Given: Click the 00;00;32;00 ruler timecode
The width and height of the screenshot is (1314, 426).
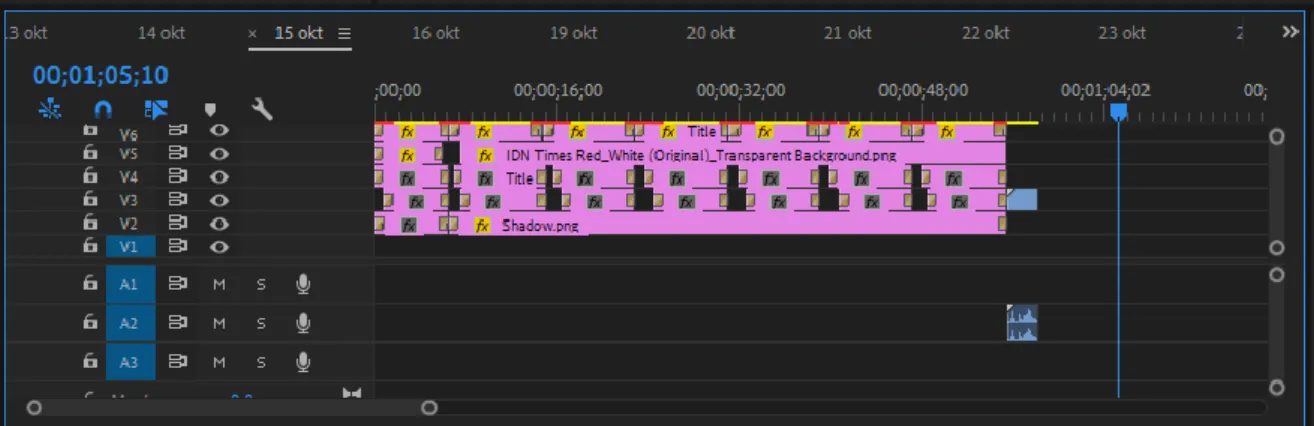Looking at the screenshot, I should (741, 91).
